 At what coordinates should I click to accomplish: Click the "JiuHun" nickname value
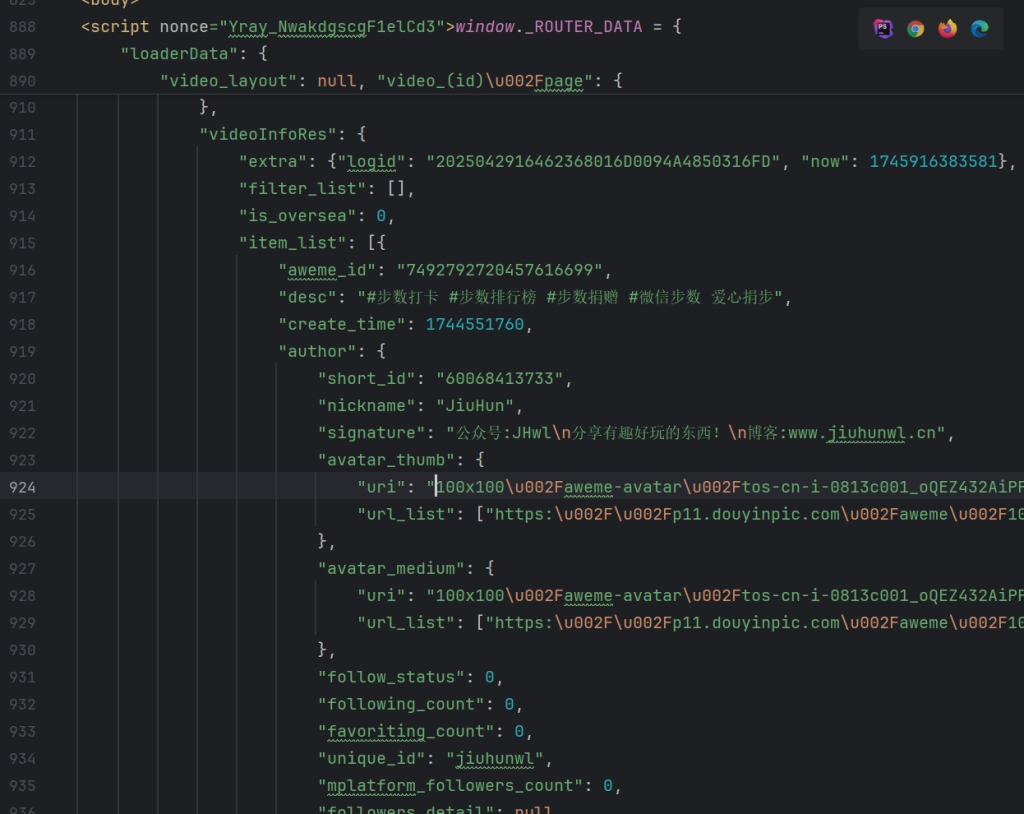(474, 406)
